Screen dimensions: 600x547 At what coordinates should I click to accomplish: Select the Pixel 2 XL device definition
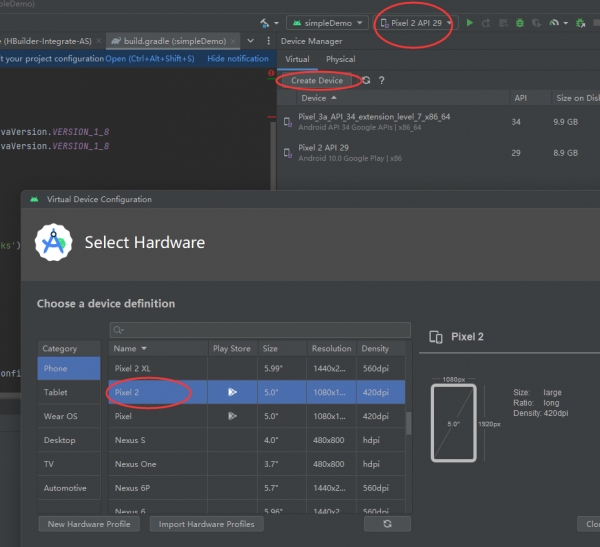point(257,368)
